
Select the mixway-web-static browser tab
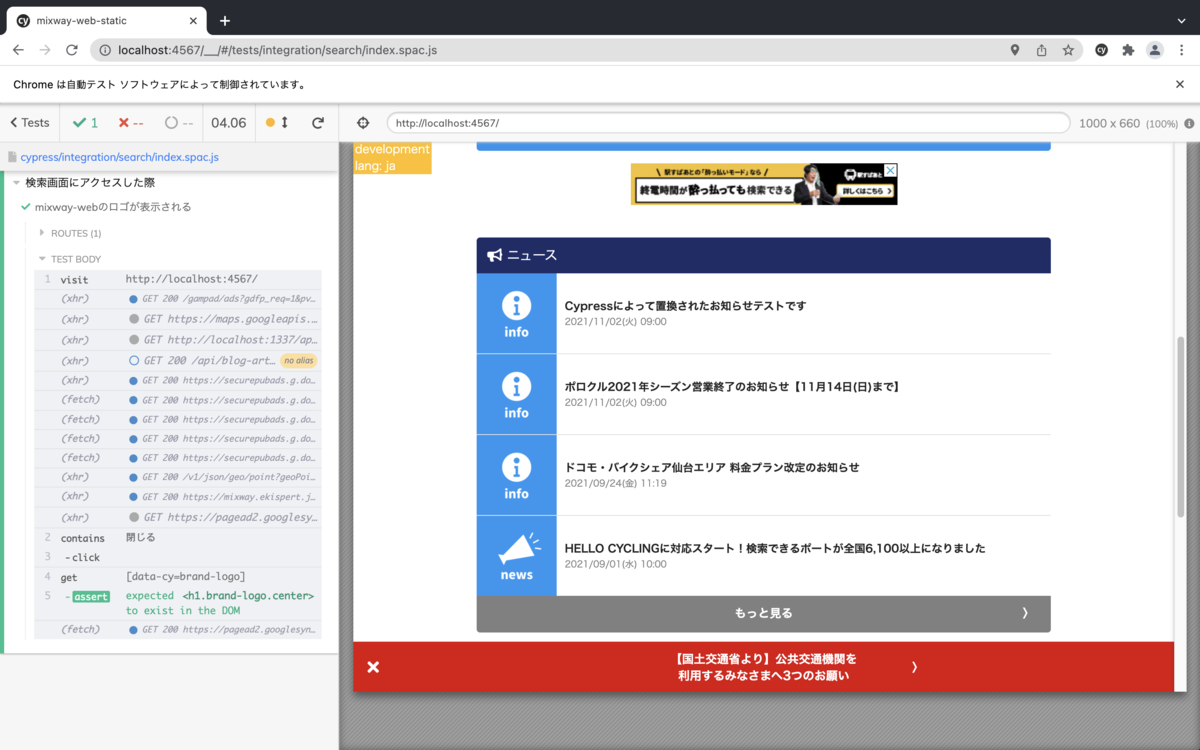tap(107, 20)
